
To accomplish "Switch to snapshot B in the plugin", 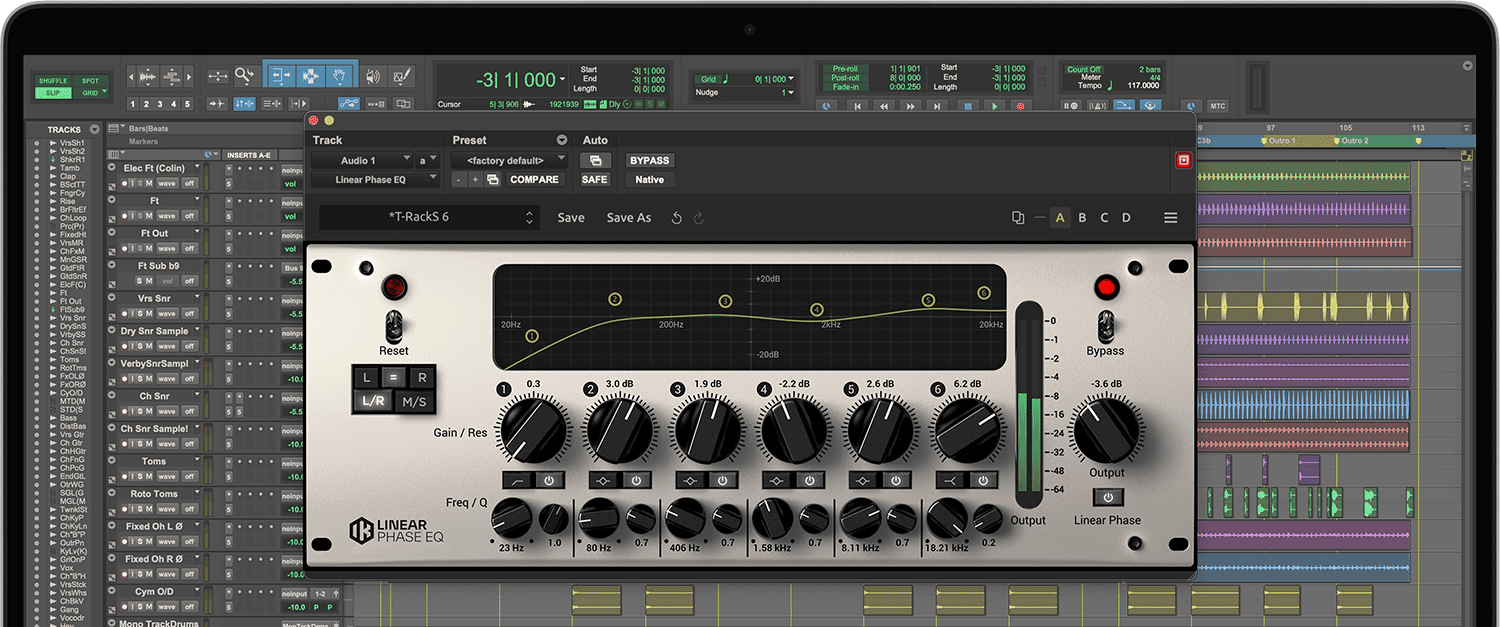I will coord(1082,217).
